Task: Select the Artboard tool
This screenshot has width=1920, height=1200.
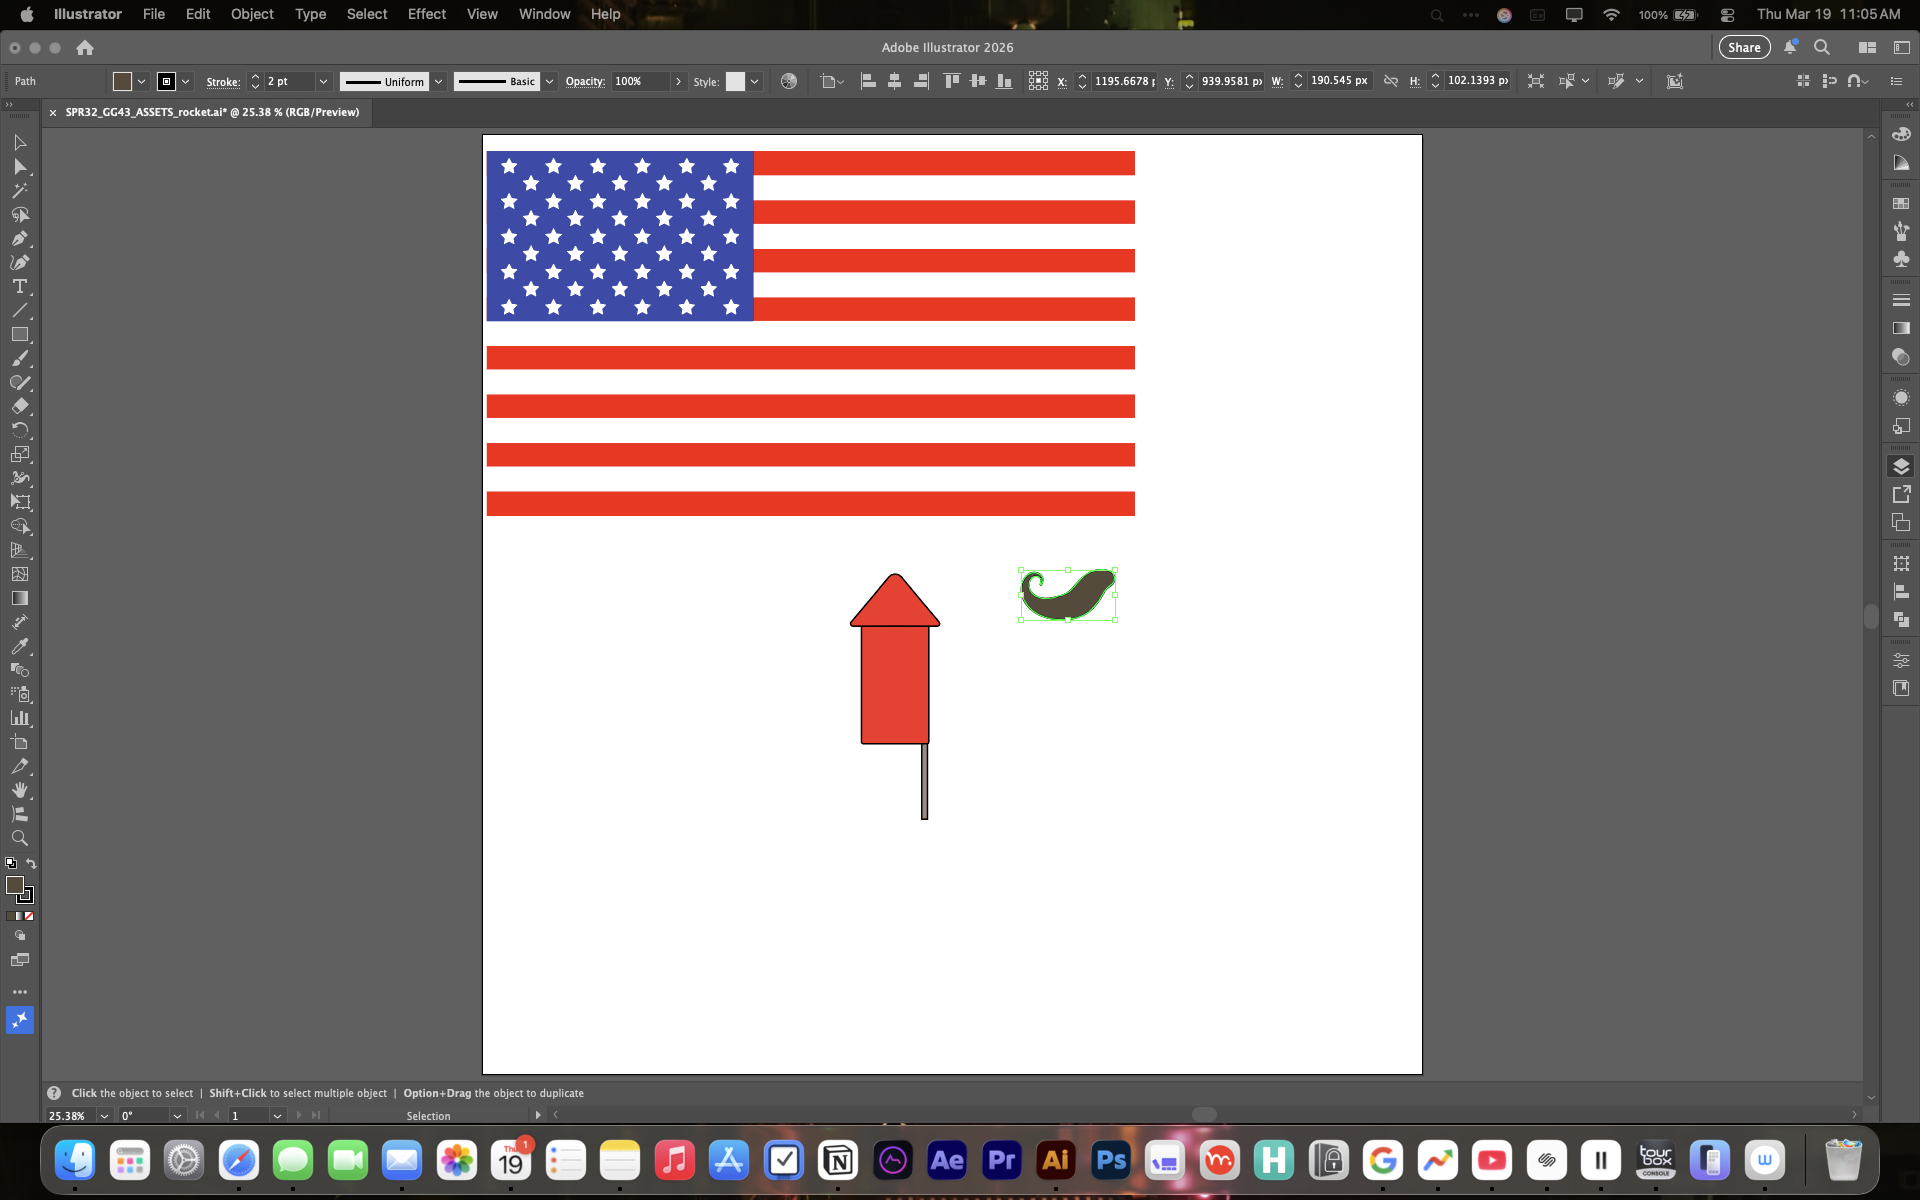Action: [x=19, y=742]
